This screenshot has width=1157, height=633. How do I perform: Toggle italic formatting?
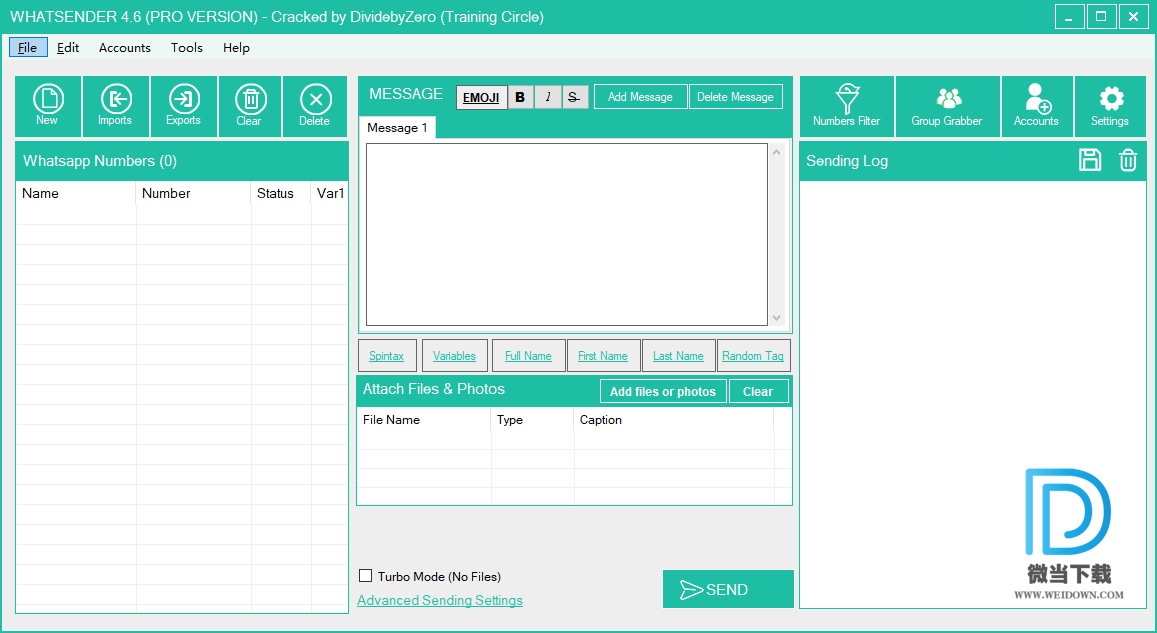coord(548,97)
